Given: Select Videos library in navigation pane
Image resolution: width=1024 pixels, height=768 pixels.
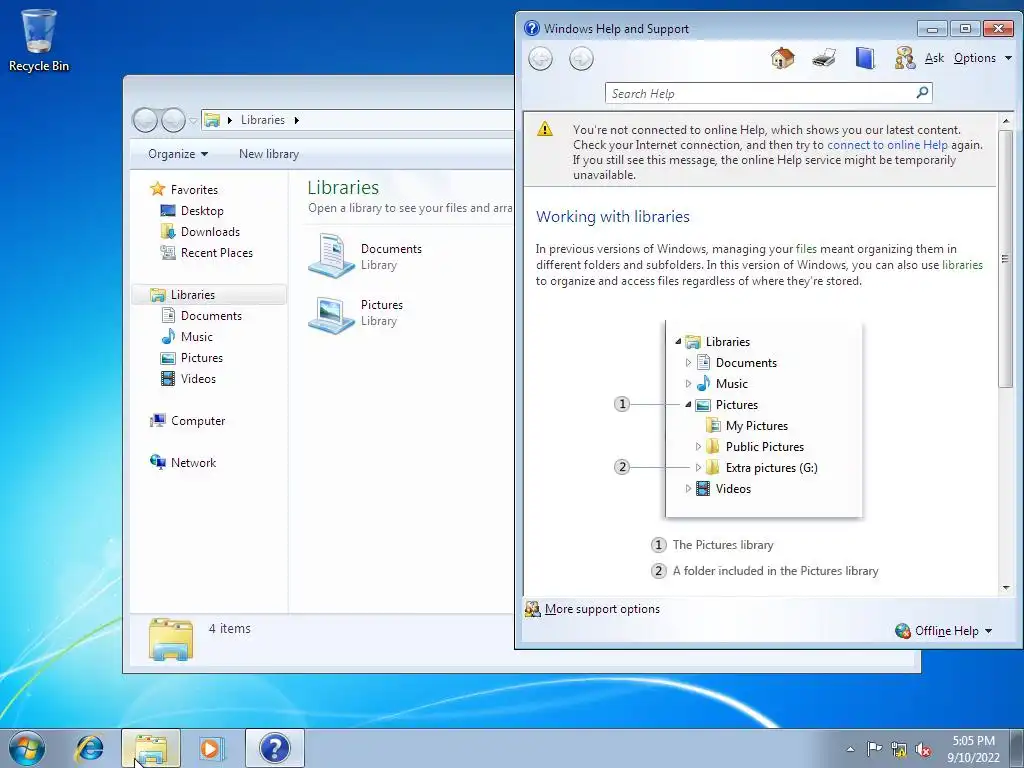Looking at the screenshot, I should point(198,379).
